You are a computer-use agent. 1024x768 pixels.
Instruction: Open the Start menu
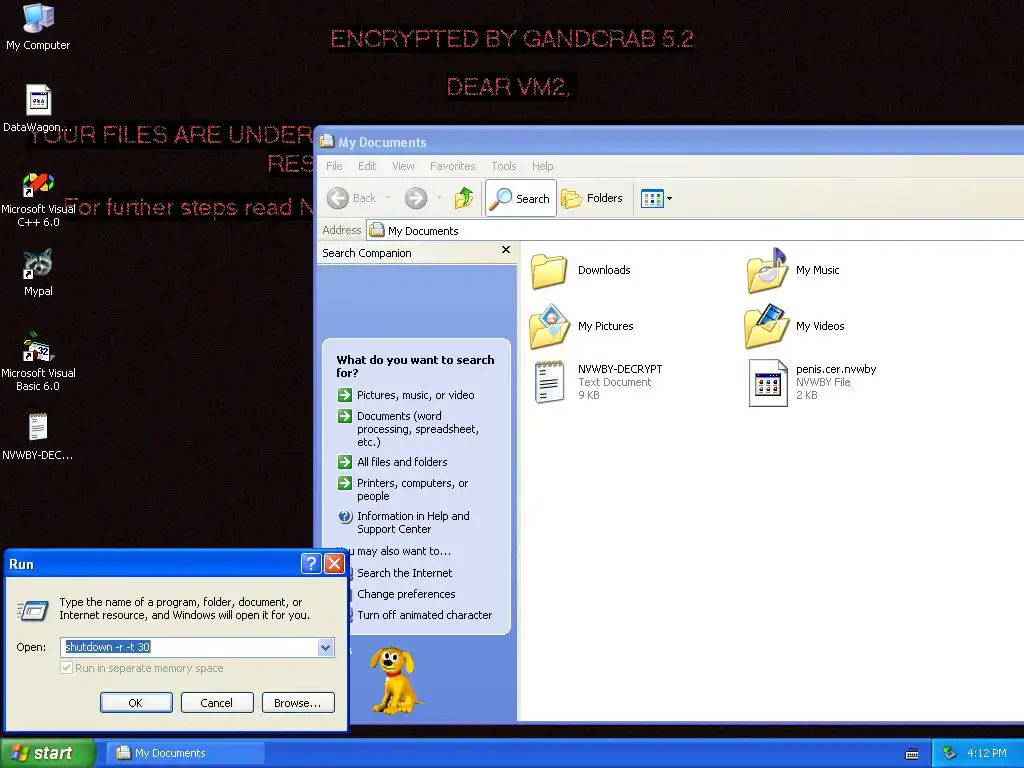coord(47,753)
